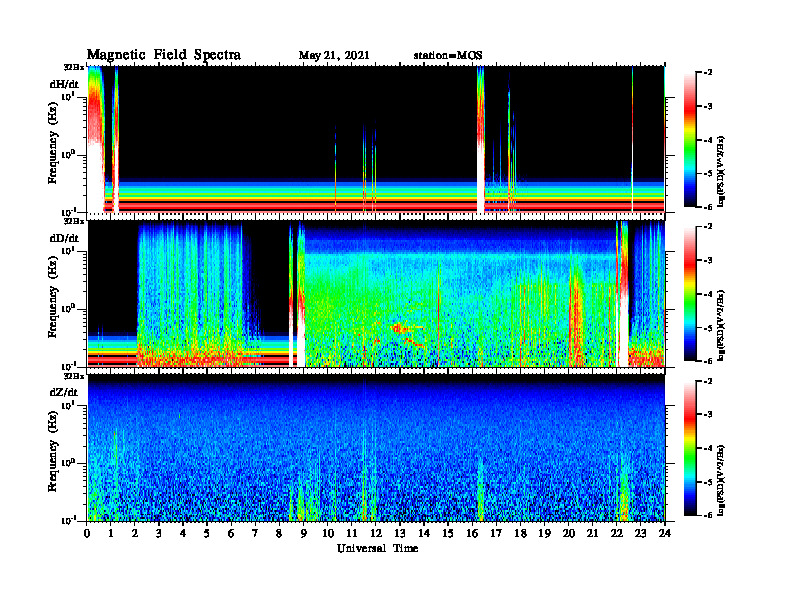792x612 pixels.
Task: Click the date "May 21, 2021"
Action: tap(334, 56)
